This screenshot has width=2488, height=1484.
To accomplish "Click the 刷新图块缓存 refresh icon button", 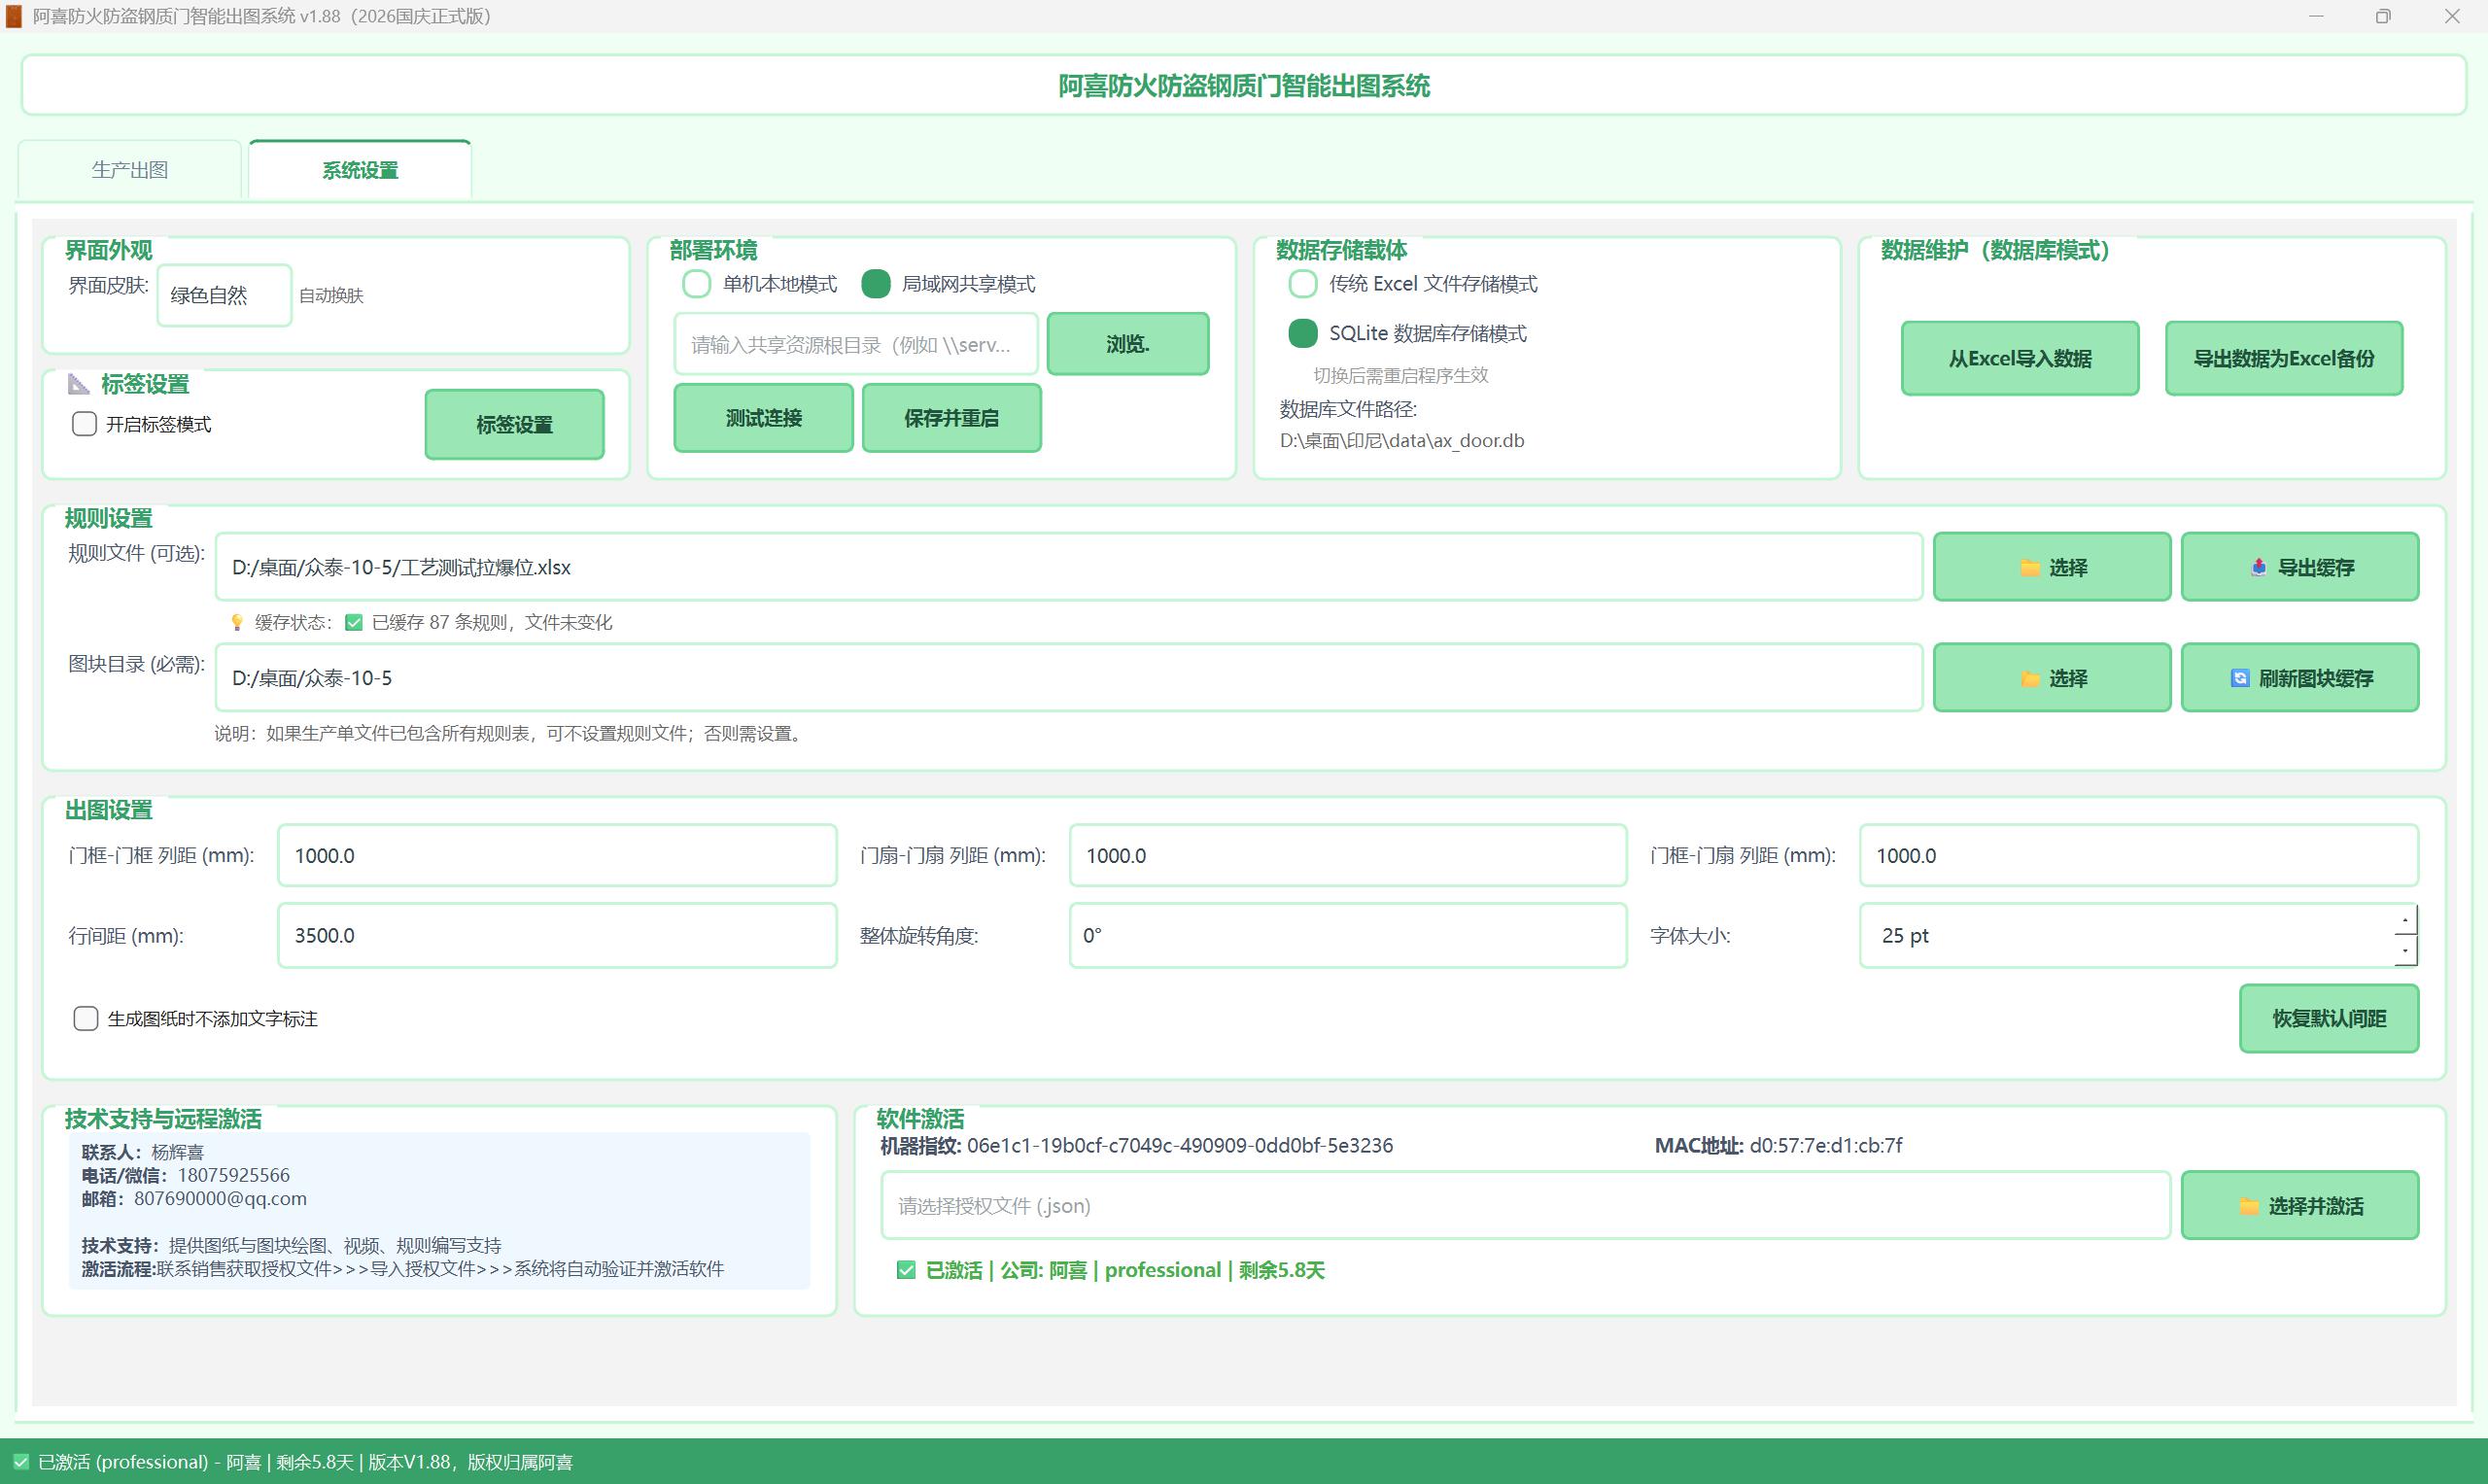I will [x=2300, y=678].
